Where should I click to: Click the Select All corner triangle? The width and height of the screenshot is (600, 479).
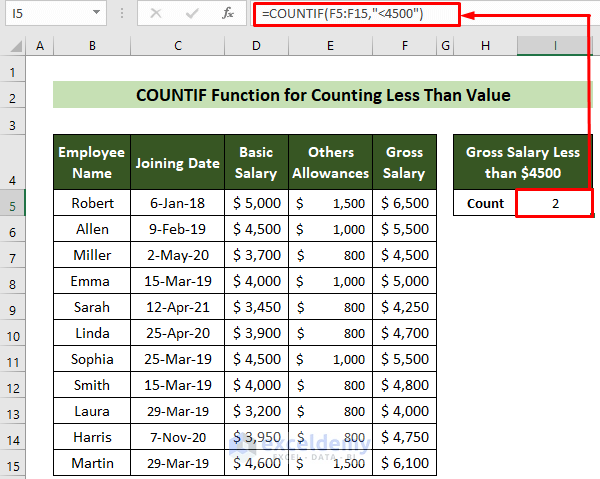(x=14, y=46)
